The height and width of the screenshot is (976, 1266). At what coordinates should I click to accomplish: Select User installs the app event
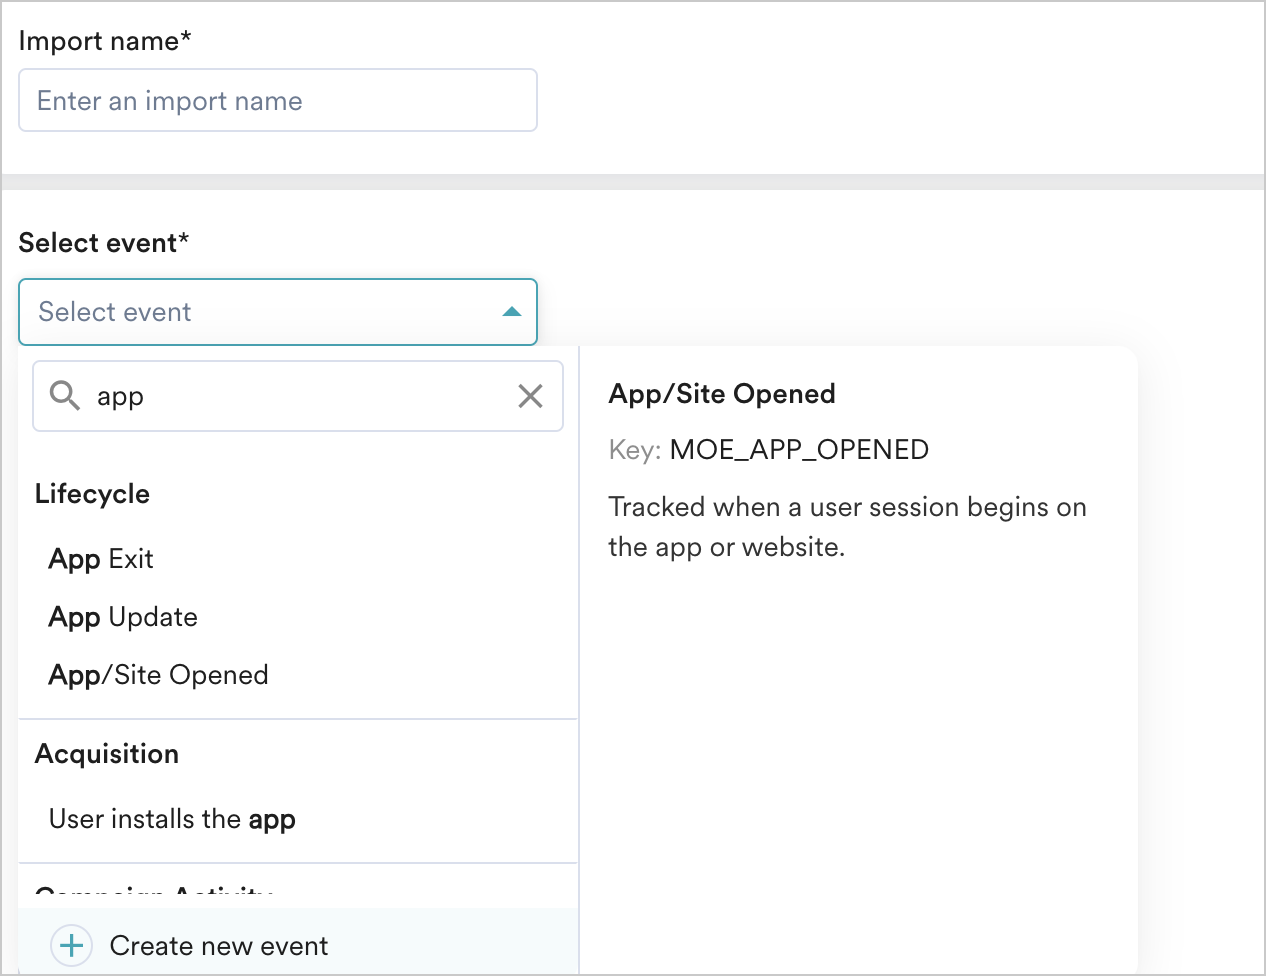172,819
